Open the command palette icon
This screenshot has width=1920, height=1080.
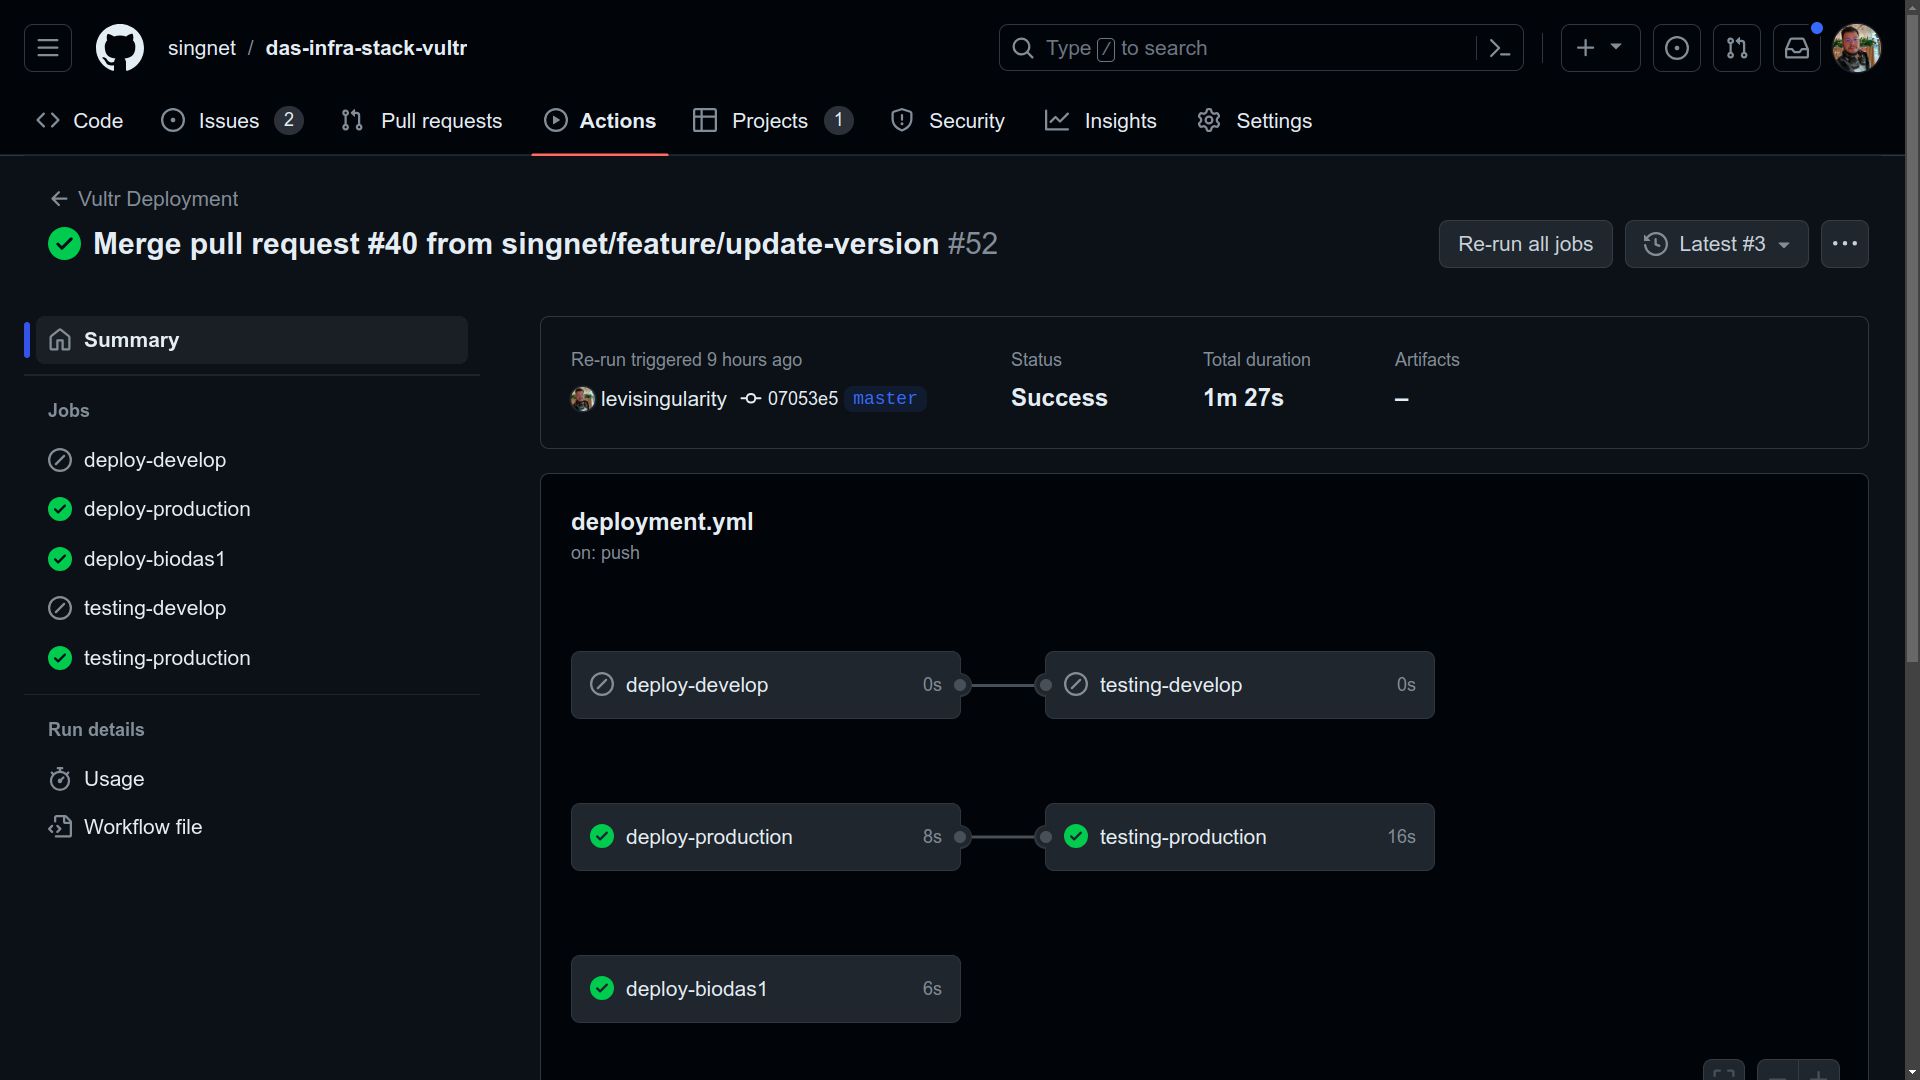pyautogui.click(x=1499, y=48)
